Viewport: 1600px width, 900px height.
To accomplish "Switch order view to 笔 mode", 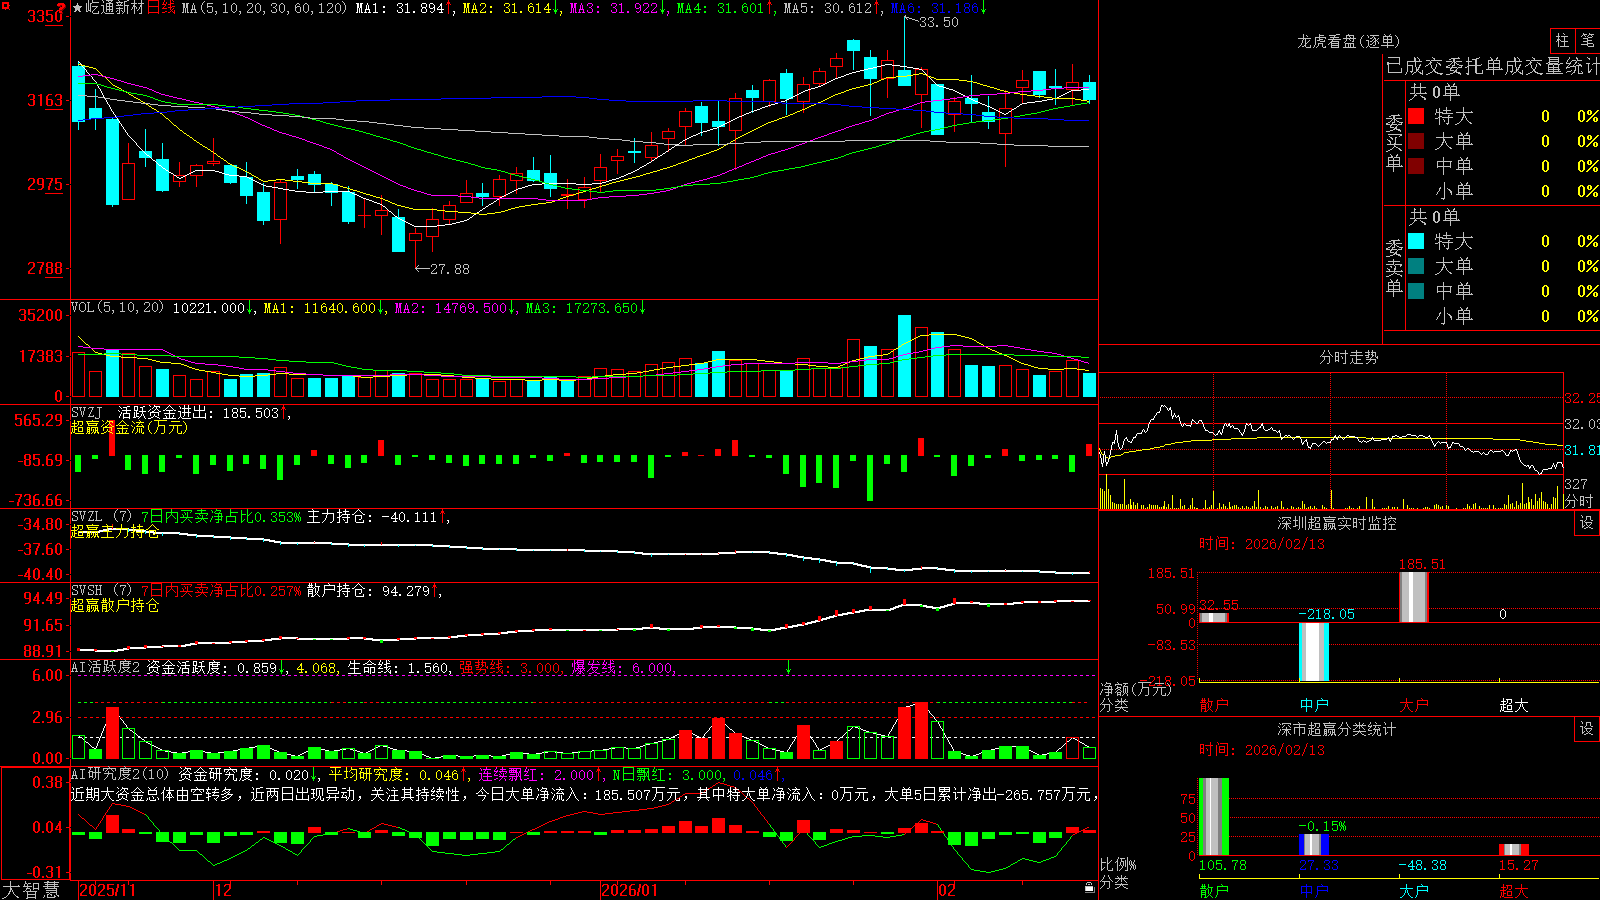I will (1587, 40).
